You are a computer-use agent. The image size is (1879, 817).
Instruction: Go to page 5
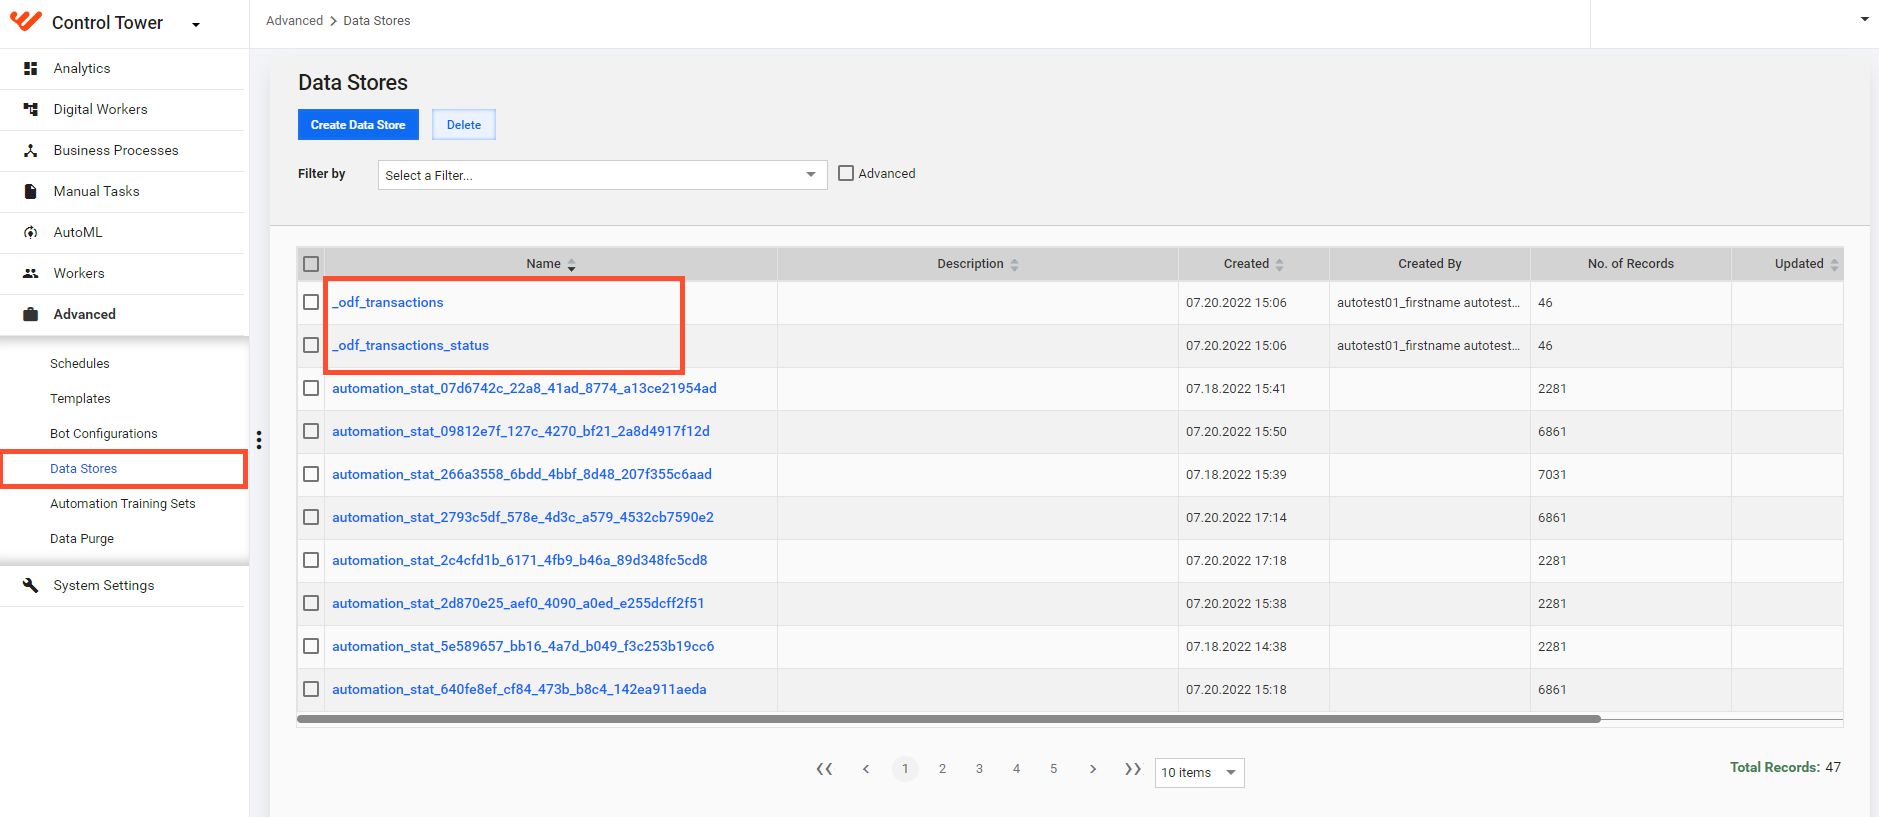tap(1053, 769)
